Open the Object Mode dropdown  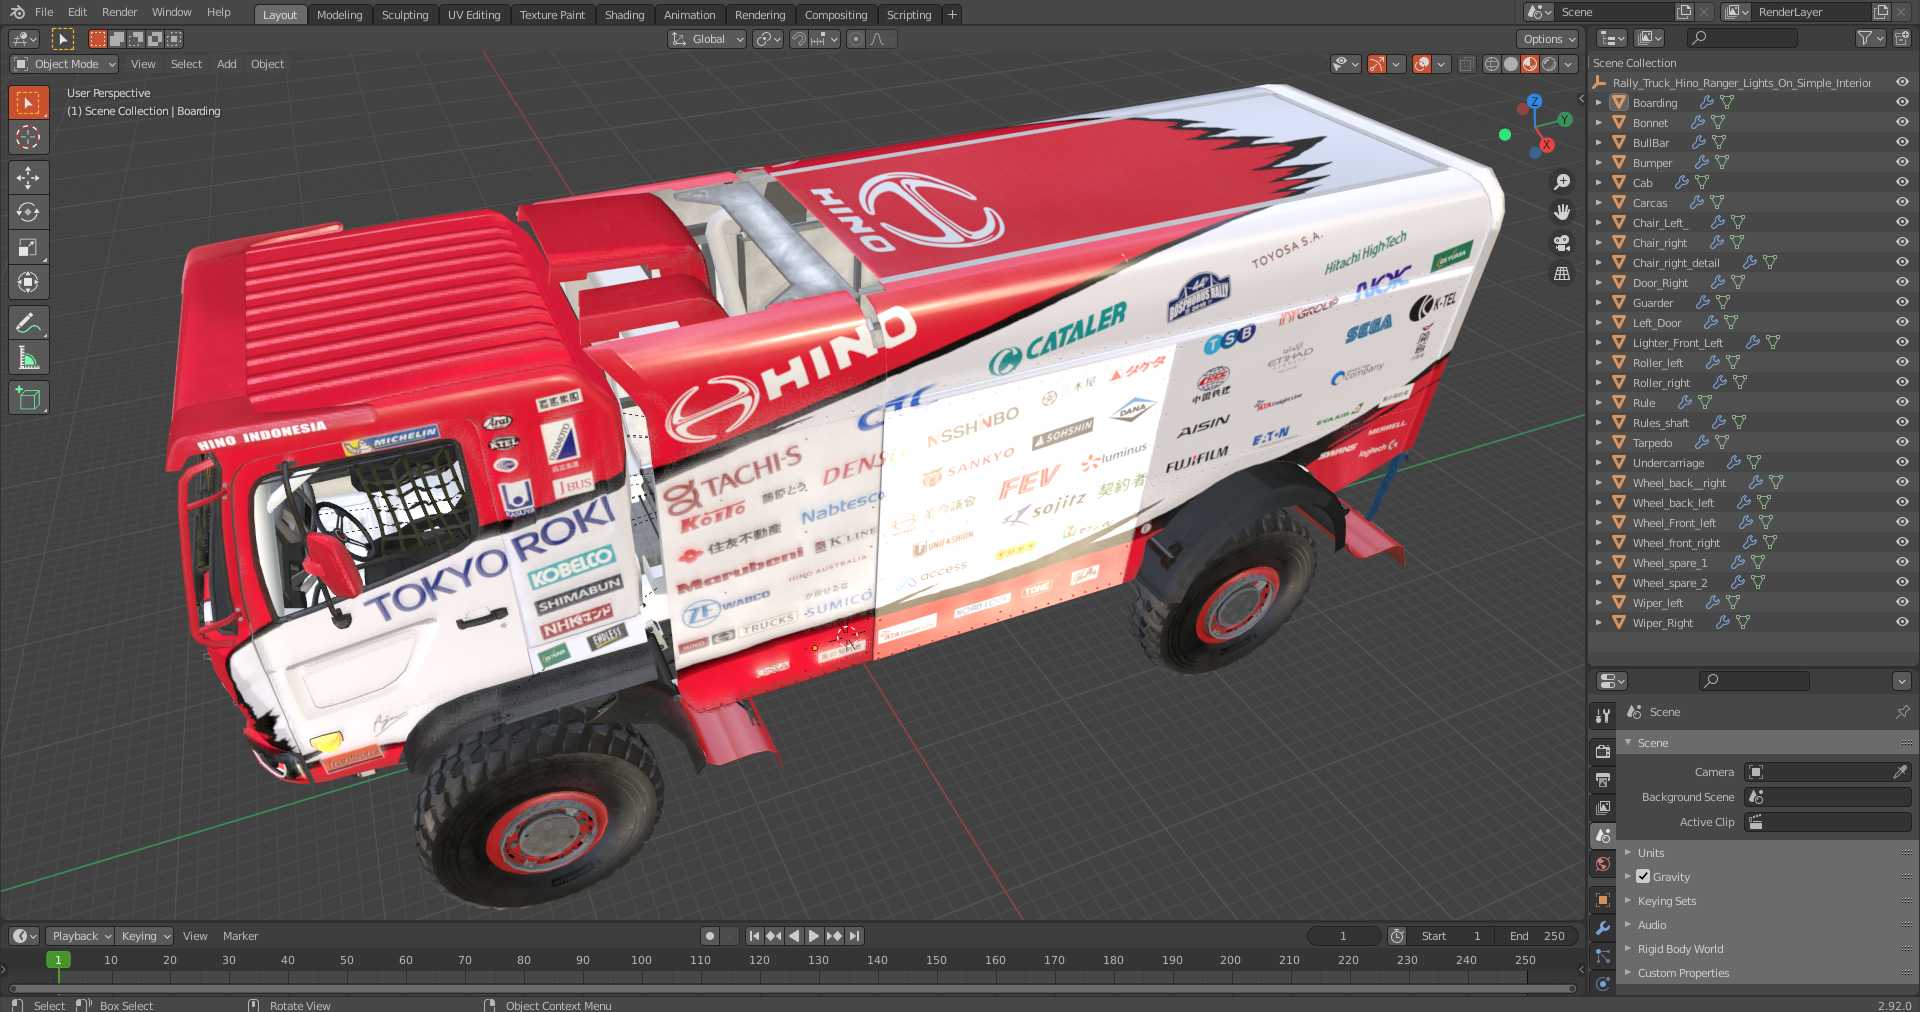(x=64, y=64)
